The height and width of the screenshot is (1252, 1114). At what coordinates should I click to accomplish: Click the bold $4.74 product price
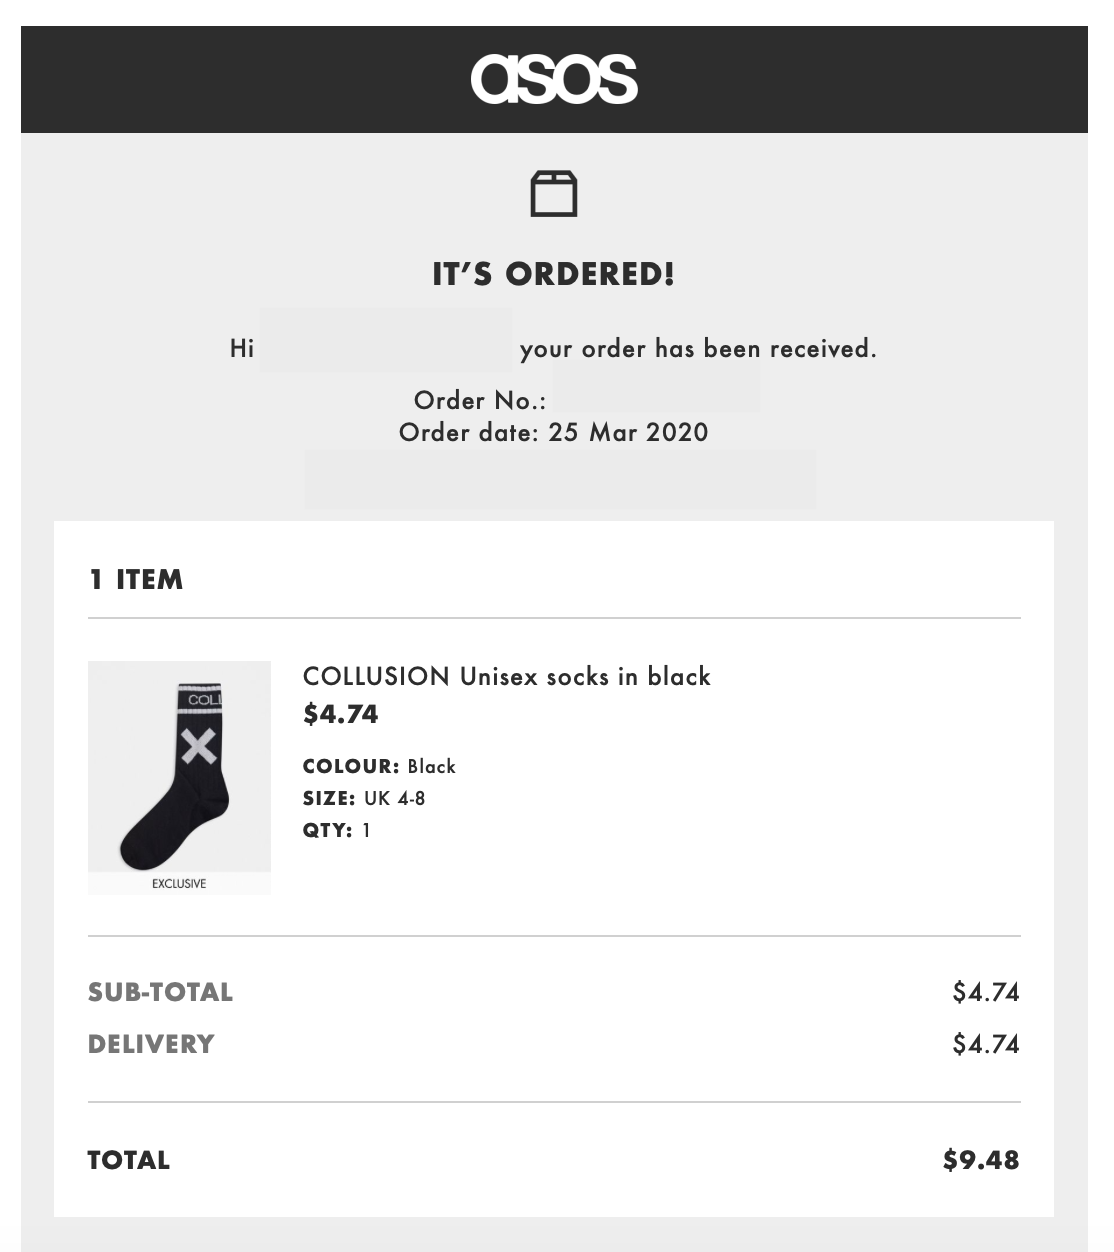click(341, 714)
